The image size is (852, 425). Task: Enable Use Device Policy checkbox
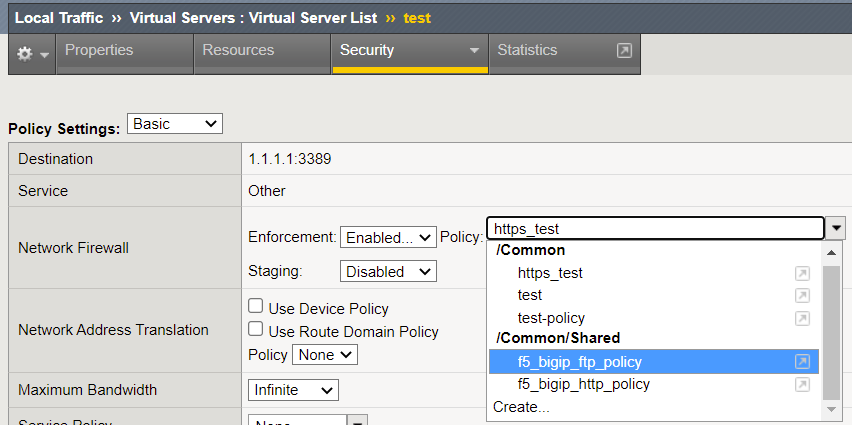point(256,307)
